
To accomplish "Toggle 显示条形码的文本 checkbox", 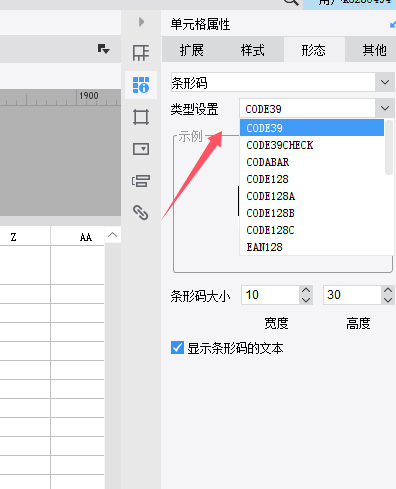I will (x=177, y=348).
